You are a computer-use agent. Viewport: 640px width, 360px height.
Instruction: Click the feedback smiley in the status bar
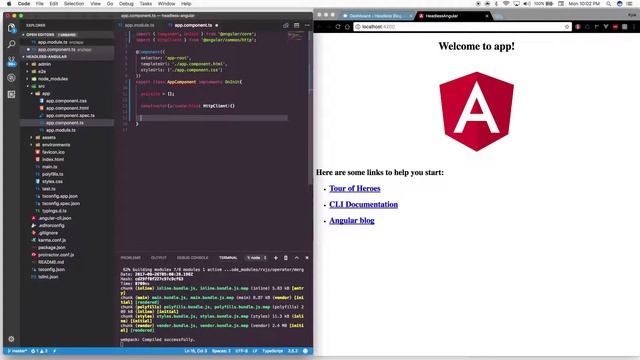click(305, 351)
